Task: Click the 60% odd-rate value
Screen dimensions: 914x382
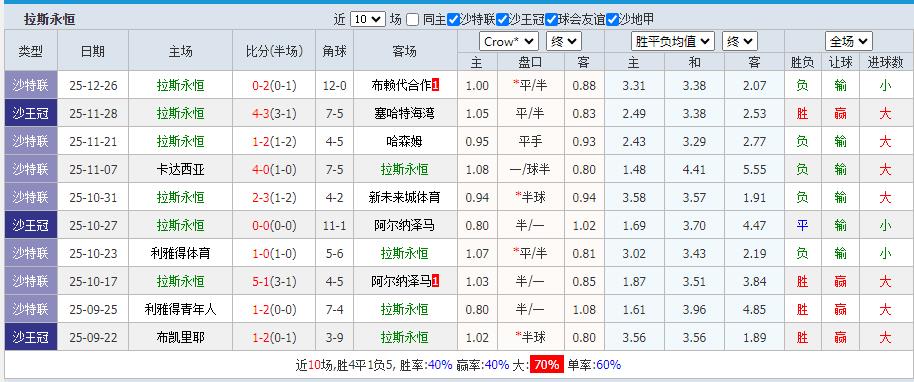Action: (x=608, y=365)
